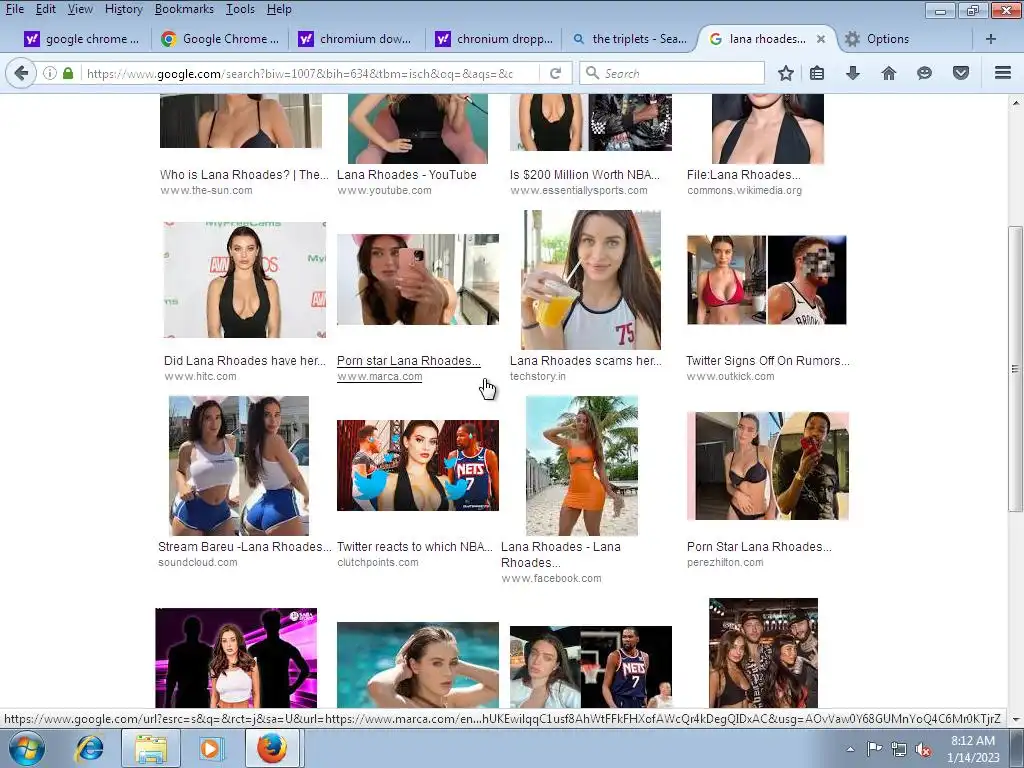1024x768 pixels.
Task: Open 'Twitter reacts to which NBA...' result
Action: point(415,547)
